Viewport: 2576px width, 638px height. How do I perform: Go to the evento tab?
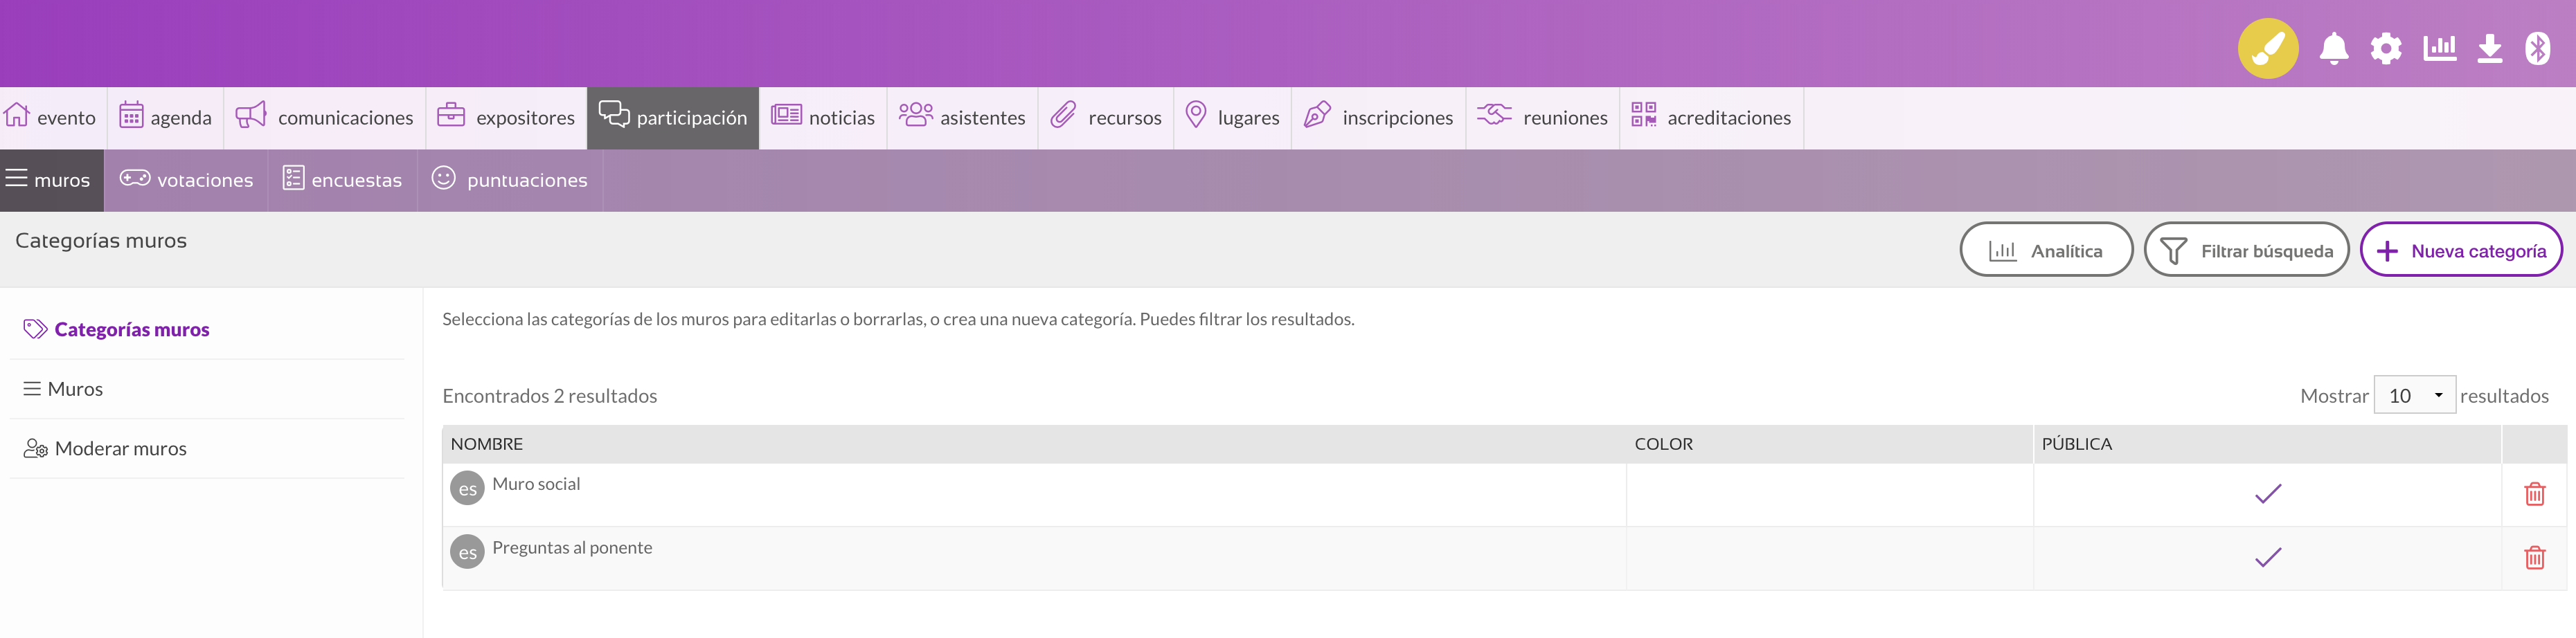(x=52, y=118)
